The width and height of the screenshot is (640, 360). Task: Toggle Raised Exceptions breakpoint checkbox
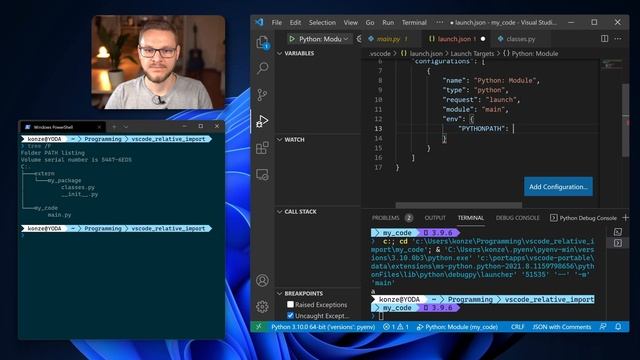(x=290, y=304)
